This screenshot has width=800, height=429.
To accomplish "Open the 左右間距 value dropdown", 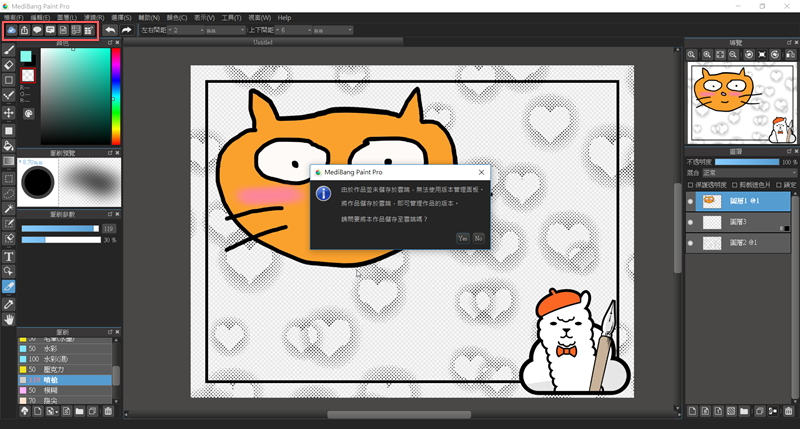I will [x=207, y=30].
